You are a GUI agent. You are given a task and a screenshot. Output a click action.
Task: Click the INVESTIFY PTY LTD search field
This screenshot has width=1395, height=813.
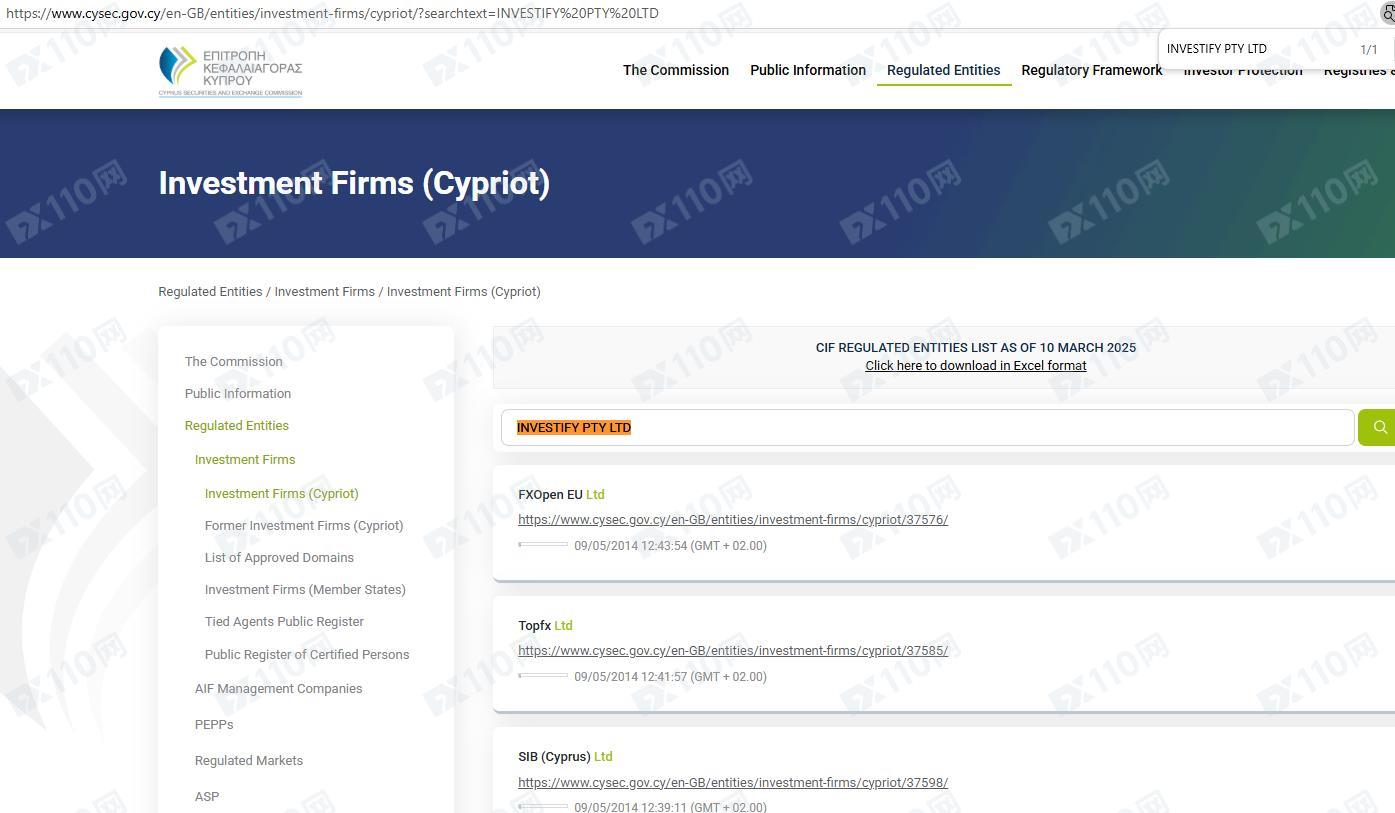coord(927,427)
